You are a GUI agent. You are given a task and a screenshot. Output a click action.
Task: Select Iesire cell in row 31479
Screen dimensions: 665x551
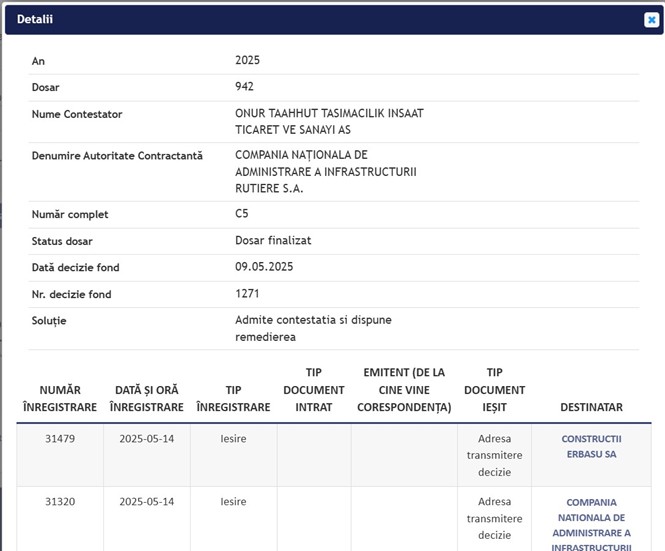[x=233, y=439]
